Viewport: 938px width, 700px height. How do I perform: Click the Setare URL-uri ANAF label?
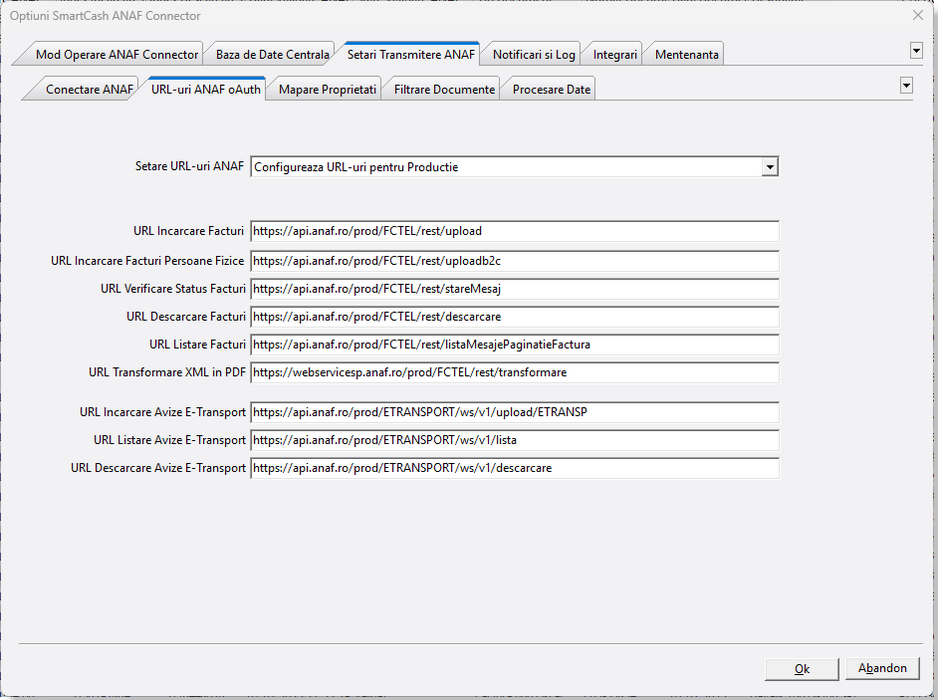[x=189, y=166]
